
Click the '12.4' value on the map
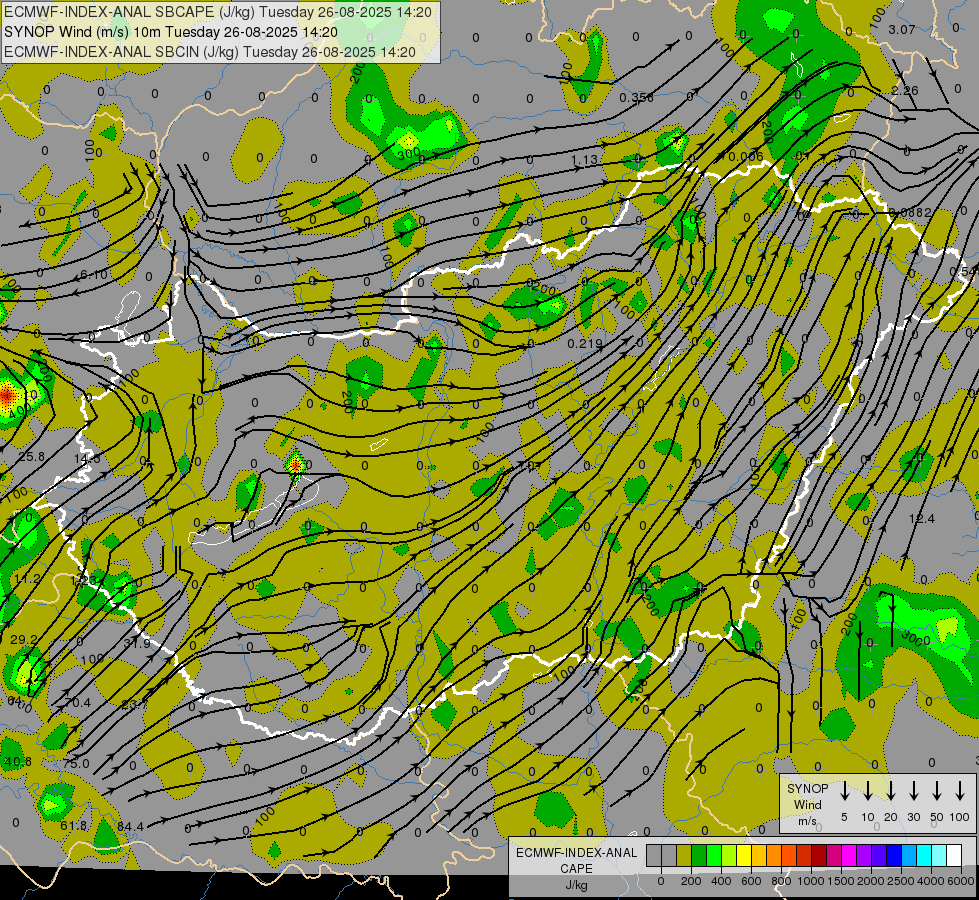pos(922,518)
